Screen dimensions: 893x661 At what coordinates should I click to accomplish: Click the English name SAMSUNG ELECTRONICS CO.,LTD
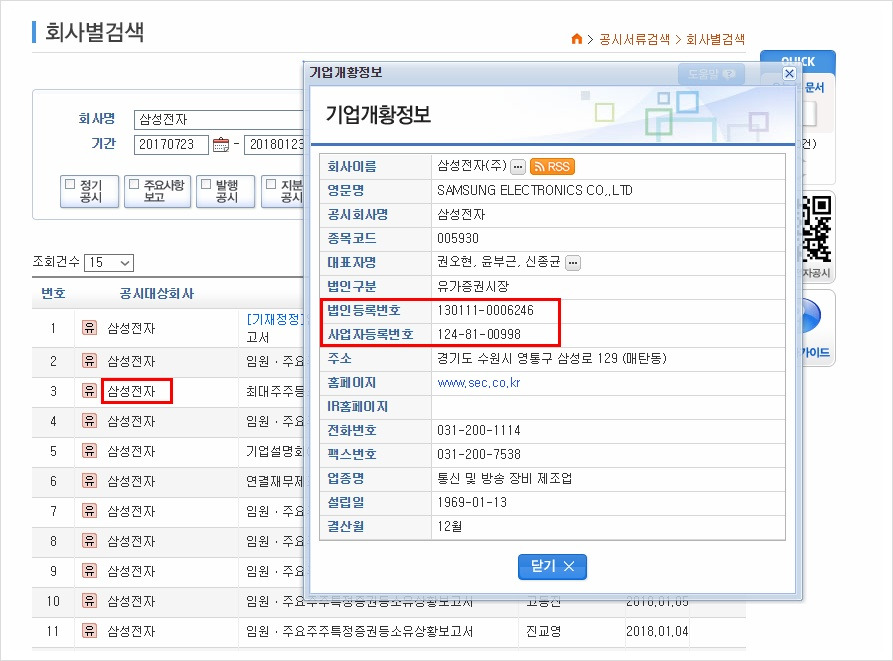535,190
